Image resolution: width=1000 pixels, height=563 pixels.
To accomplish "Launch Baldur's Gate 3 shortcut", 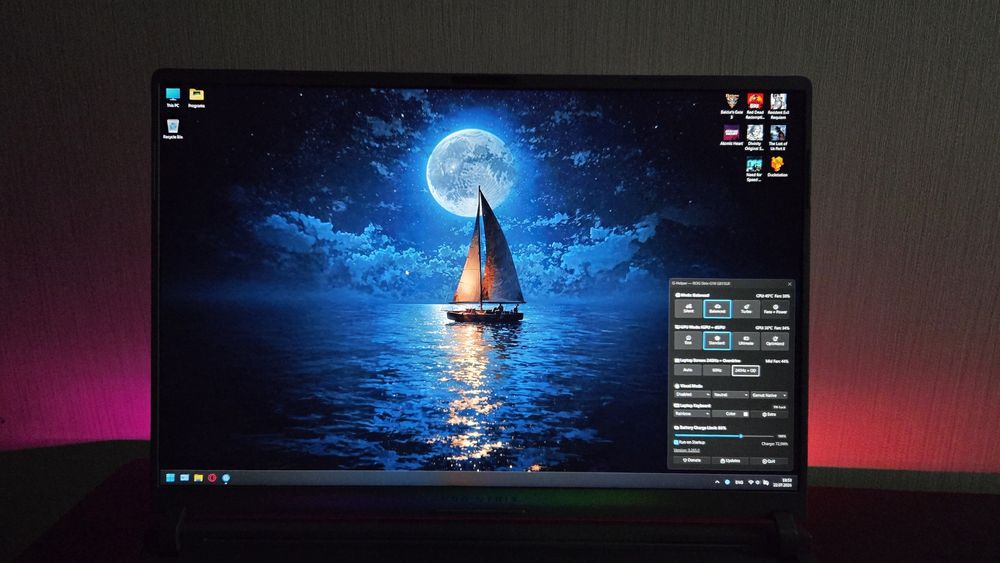I will [732, 106].
